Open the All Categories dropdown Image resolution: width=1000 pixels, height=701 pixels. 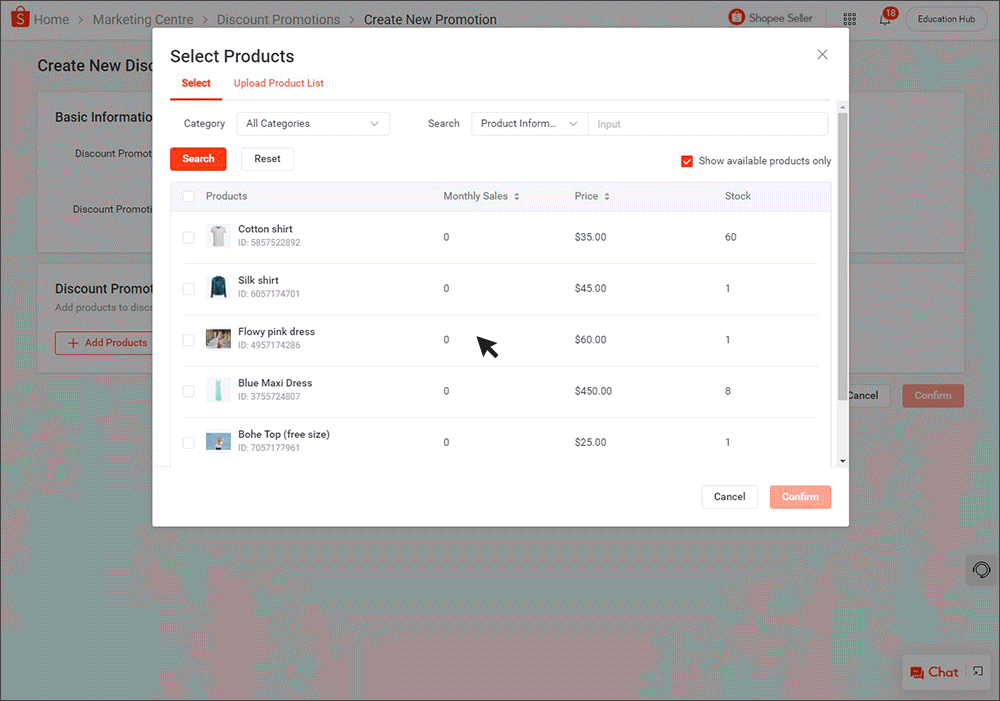[313, 123]
